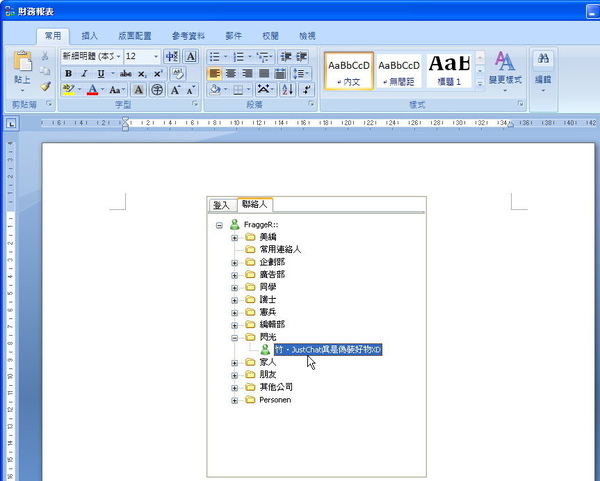Image resolution: width=600 pixels, height=481 pixels.
Task: Switch to the 登入 tab in the panel
Action: pos(221,205)
